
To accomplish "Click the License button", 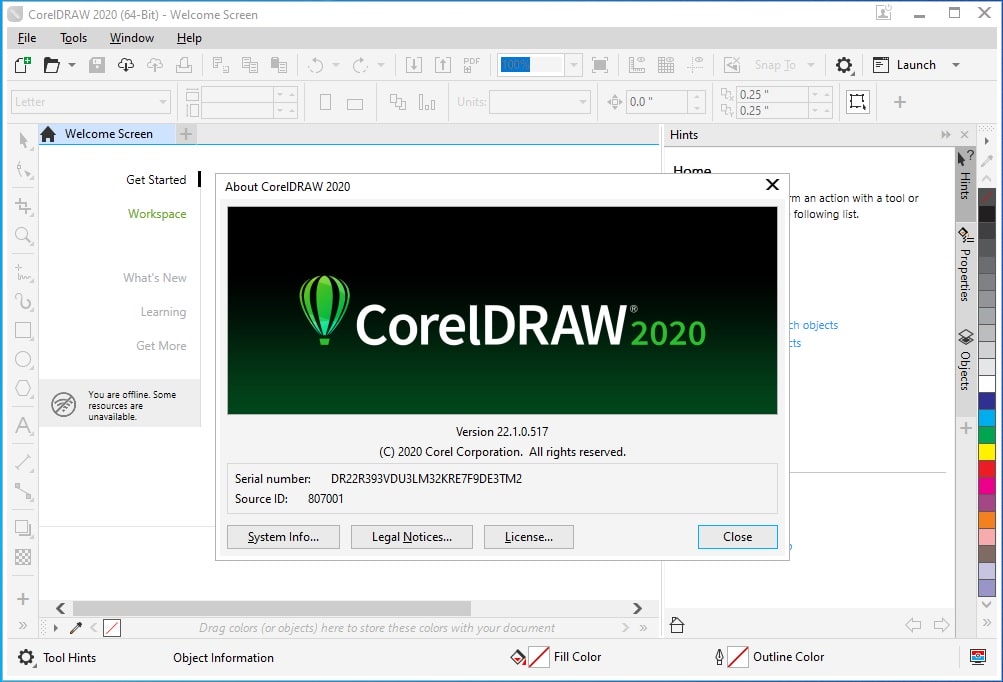I will point(529,537).
